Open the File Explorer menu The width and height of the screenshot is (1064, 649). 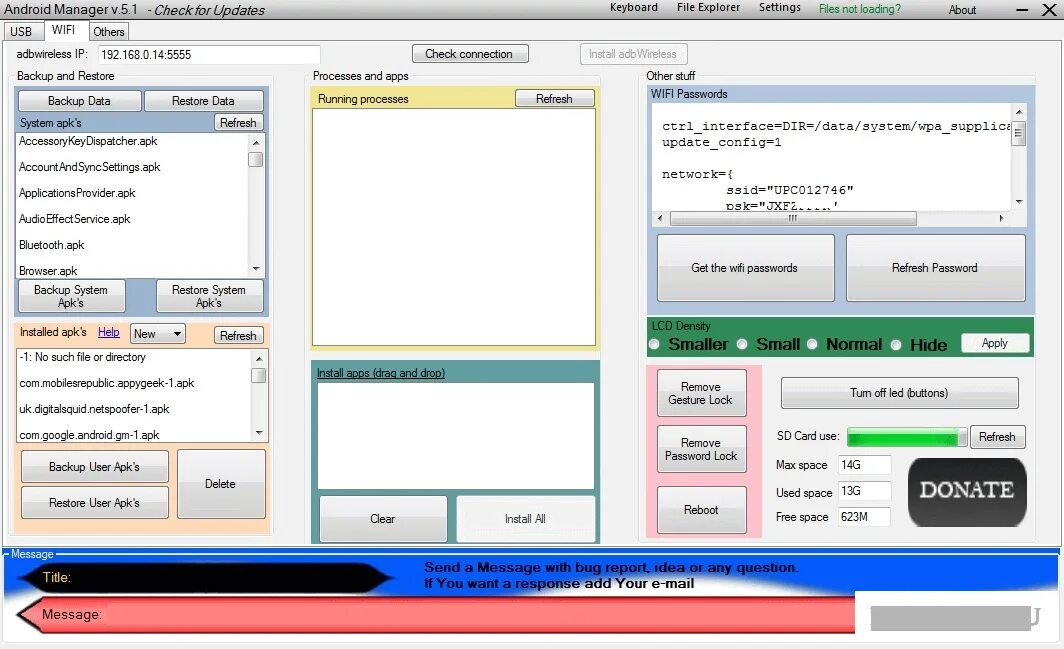(708, 7)
